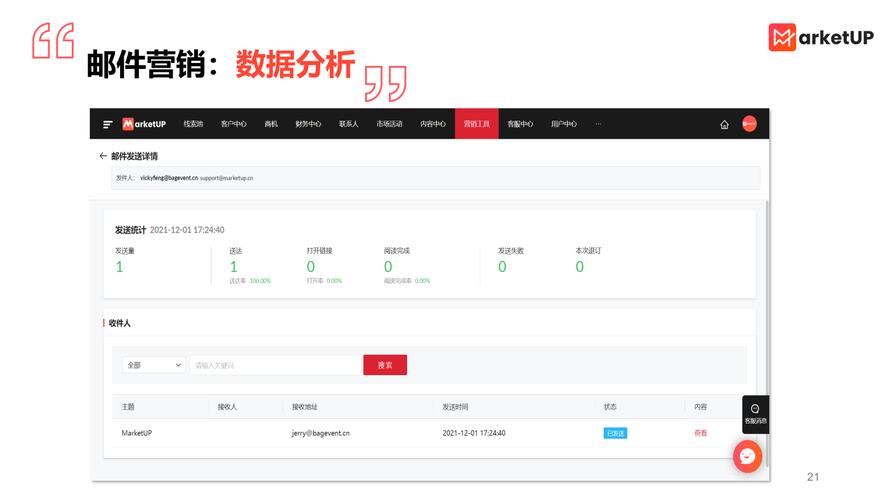Open the 客服消息 side widget
The height and width of the screenshot is (500, 890).
755,414
